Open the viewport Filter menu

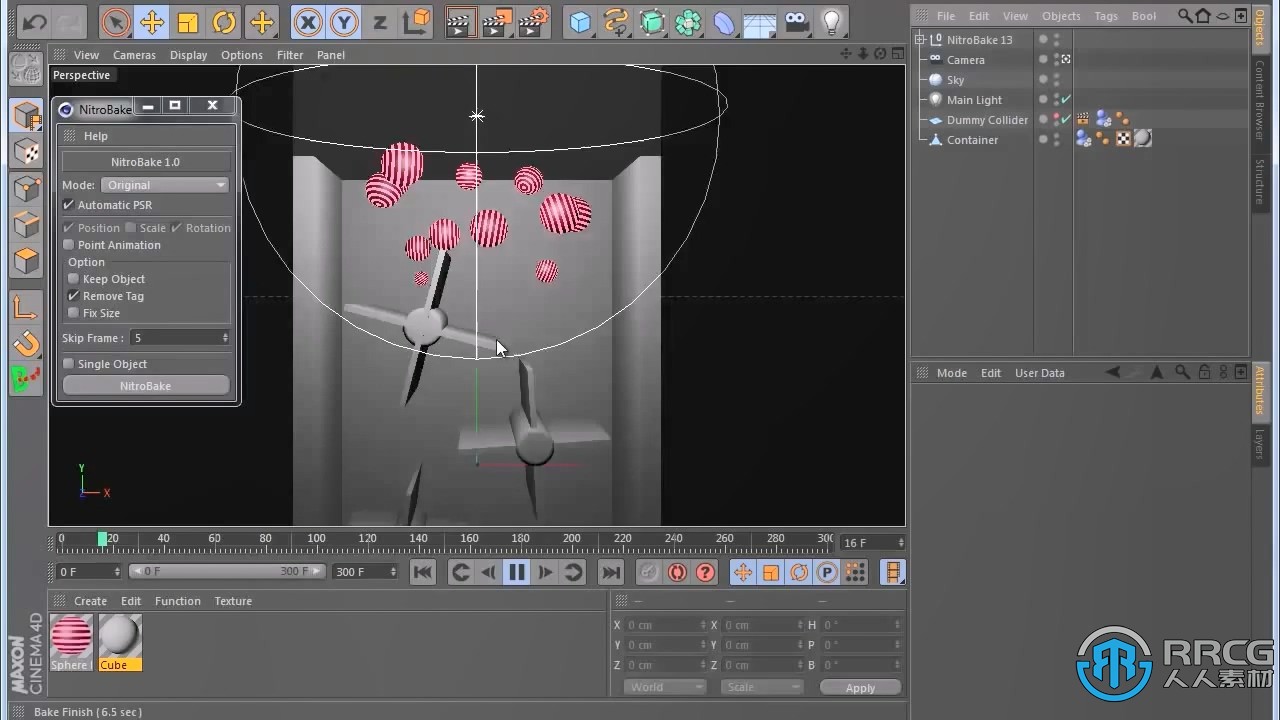(x=290, y=55)
